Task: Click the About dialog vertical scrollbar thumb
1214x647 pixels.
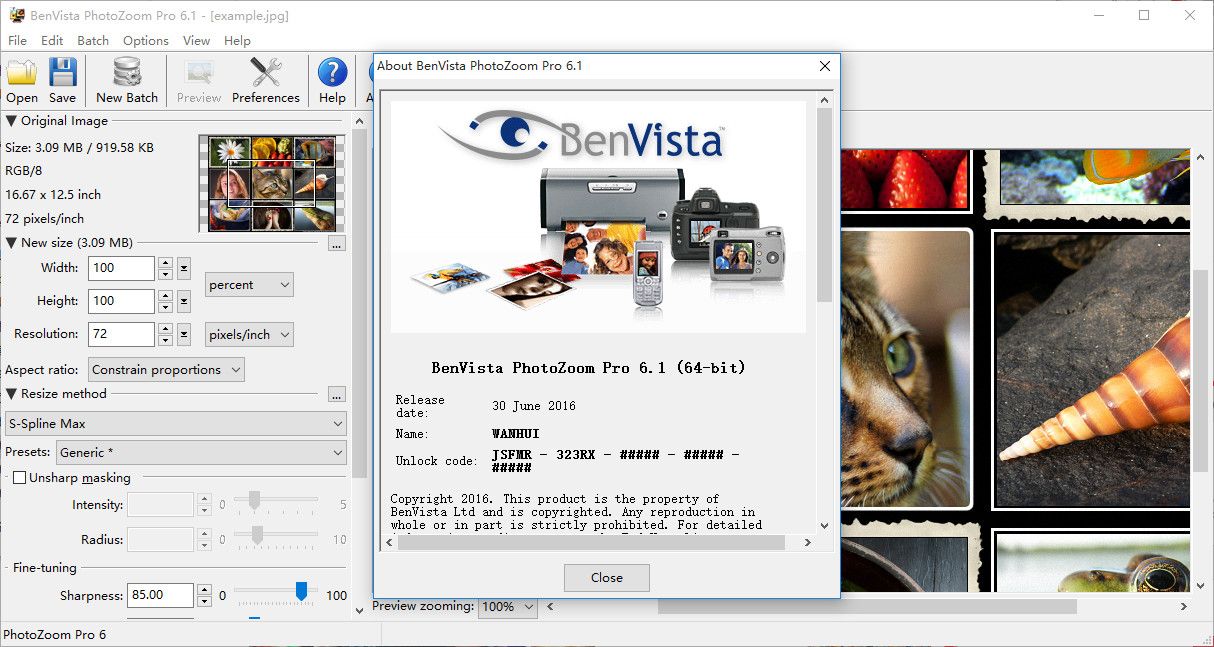Action: click(x=824, y=204)
